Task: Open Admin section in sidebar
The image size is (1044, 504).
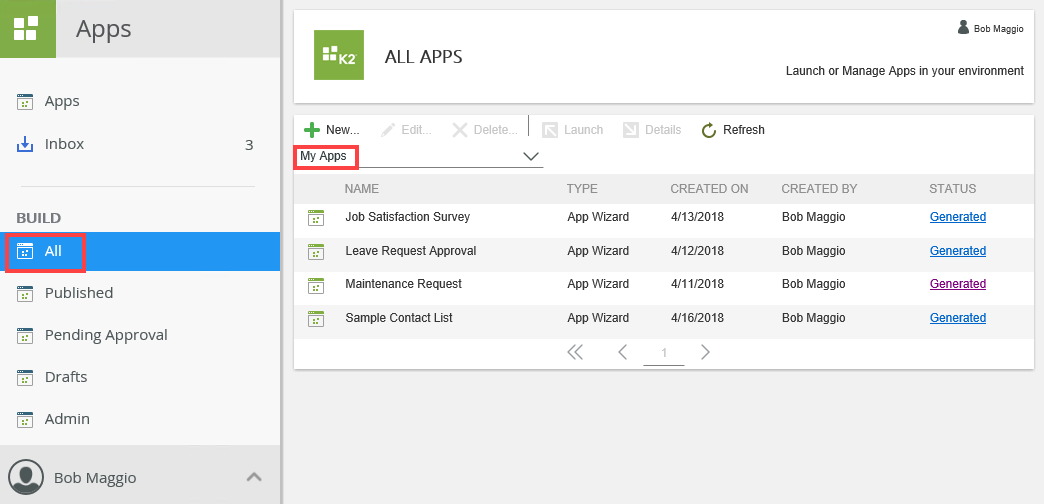Action: pyautogui.click(x=66, y=419)
